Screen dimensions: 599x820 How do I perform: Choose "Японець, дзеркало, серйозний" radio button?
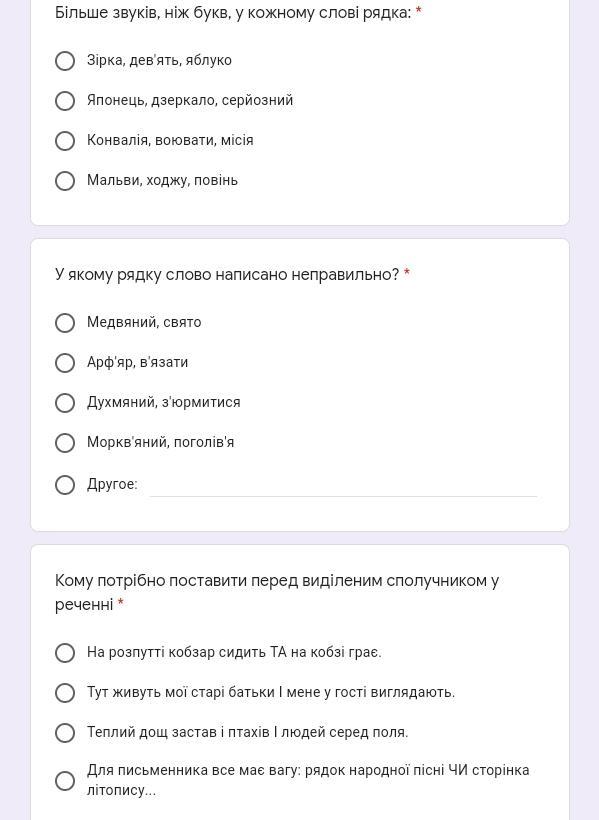coord(65,101)
